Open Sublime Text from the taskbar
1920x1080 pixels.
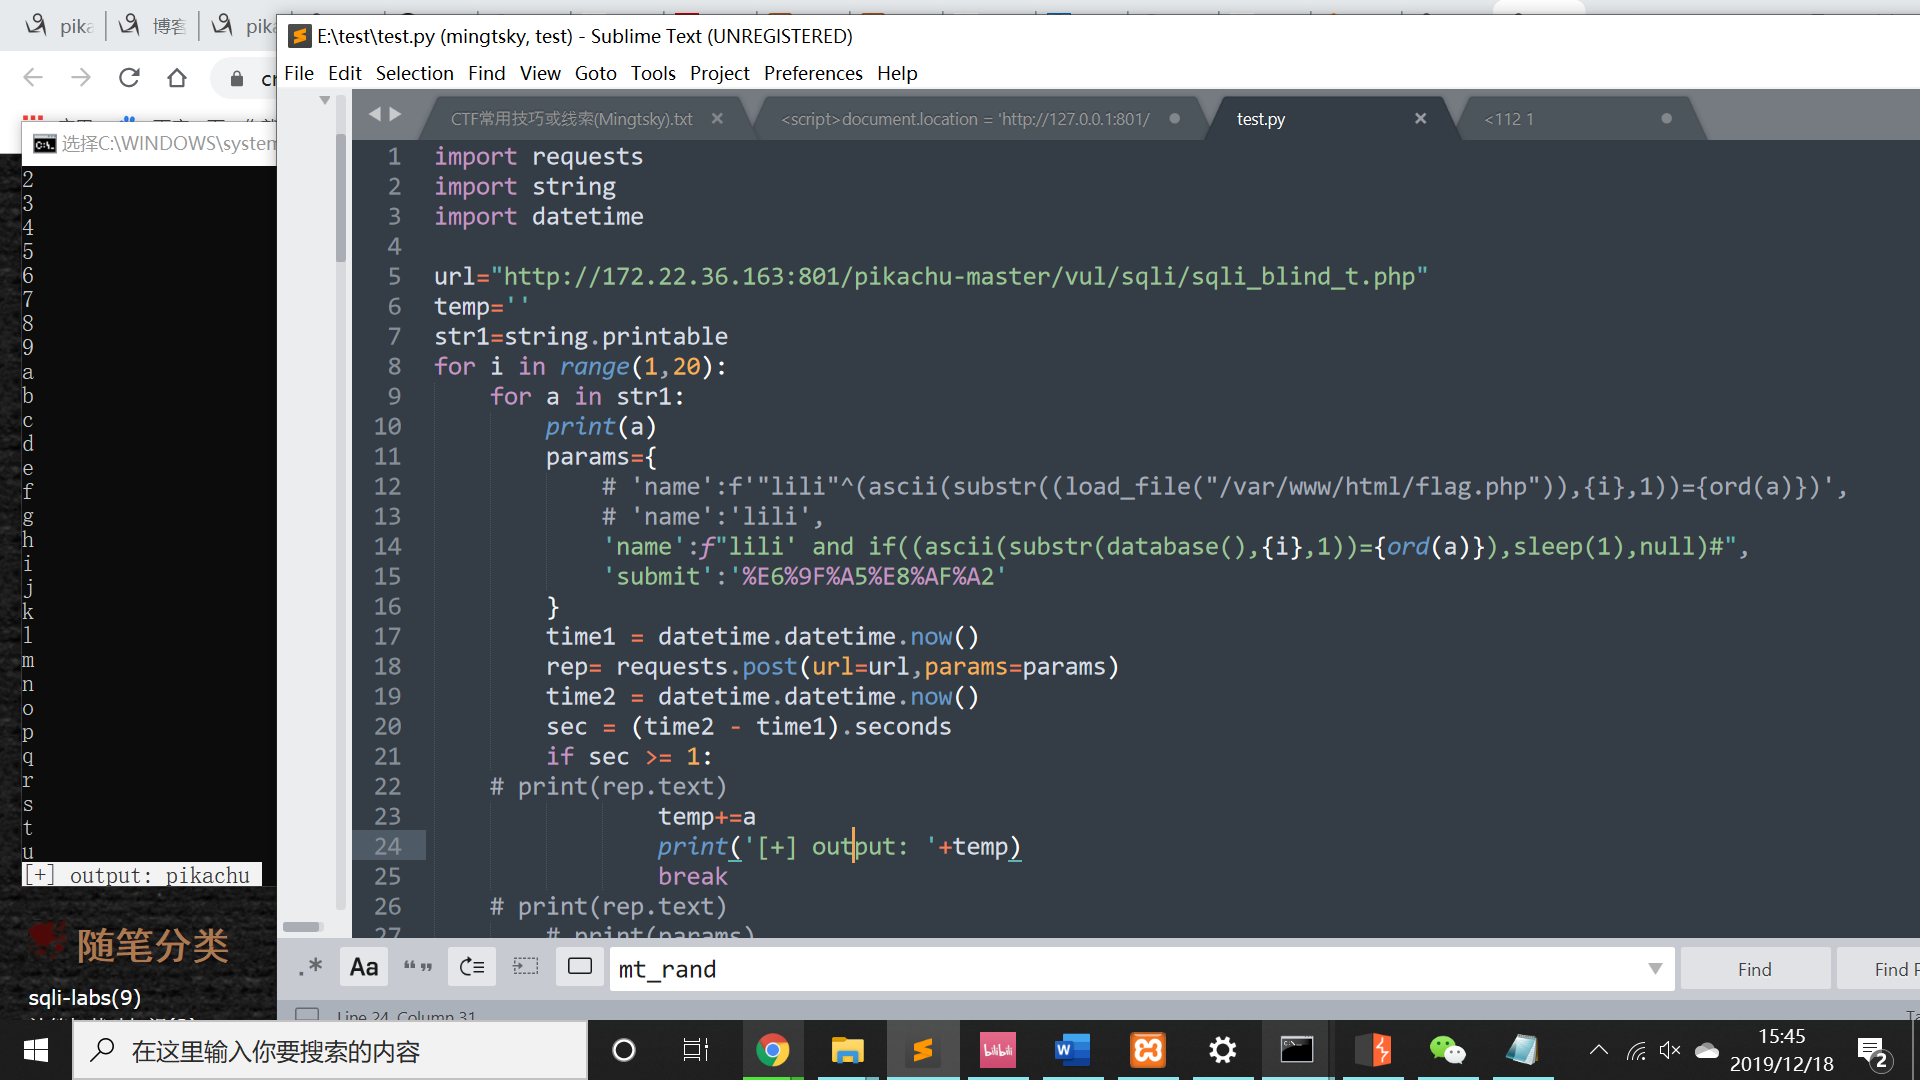(922, 1050)
